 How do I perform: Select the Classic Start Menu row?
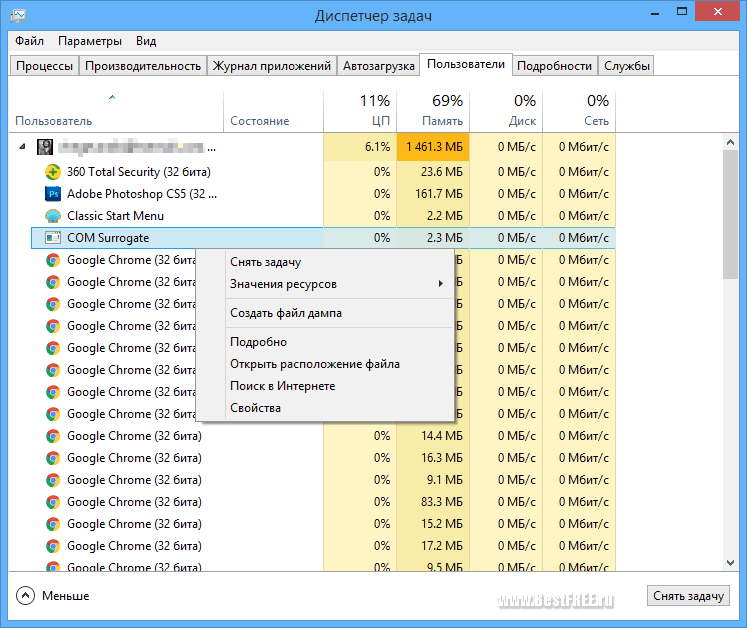coord(323,216)
